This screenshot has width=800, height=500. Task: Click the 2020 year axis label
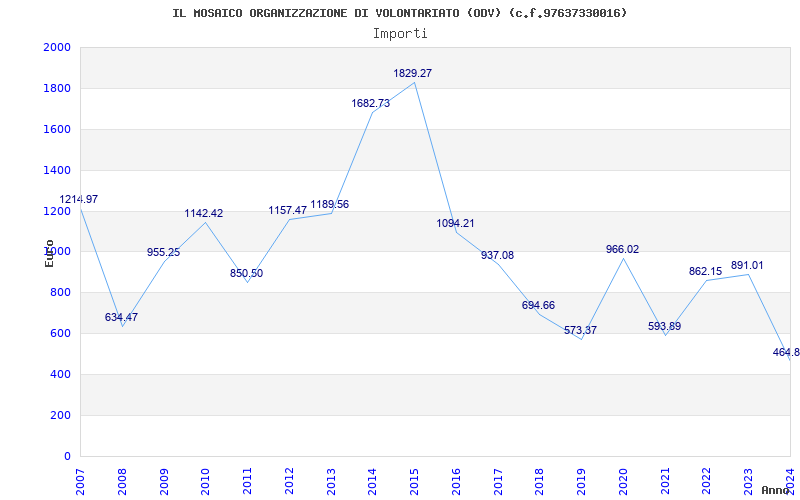[x=623, y=482]
